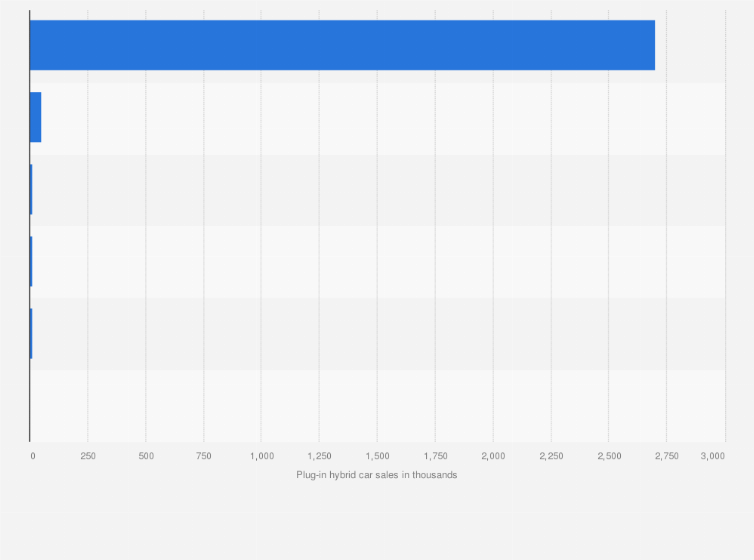Click the '1,500' axis label

tap(377, 456)
